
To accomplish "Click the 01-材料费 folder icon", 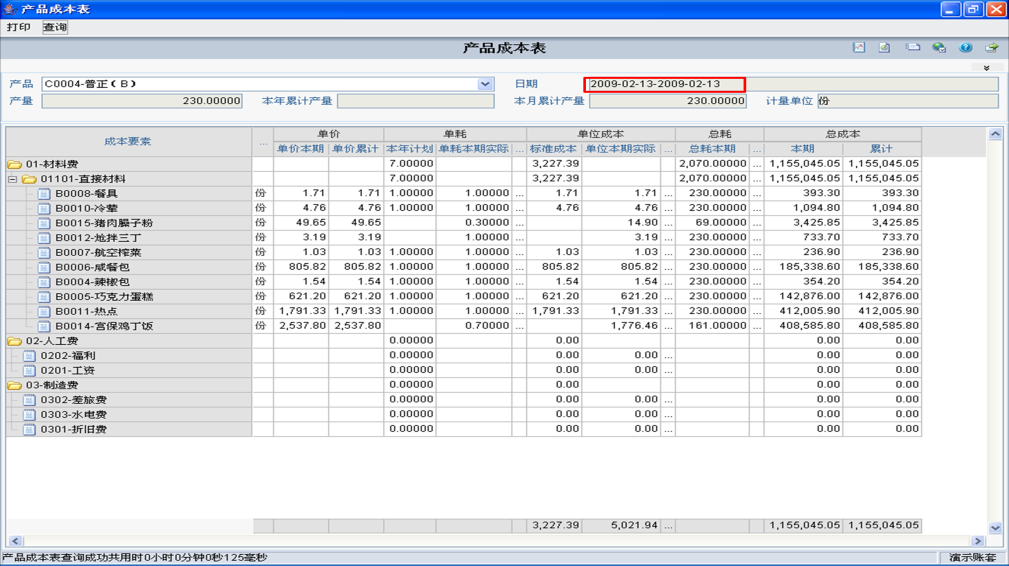I will coord(14,165).
